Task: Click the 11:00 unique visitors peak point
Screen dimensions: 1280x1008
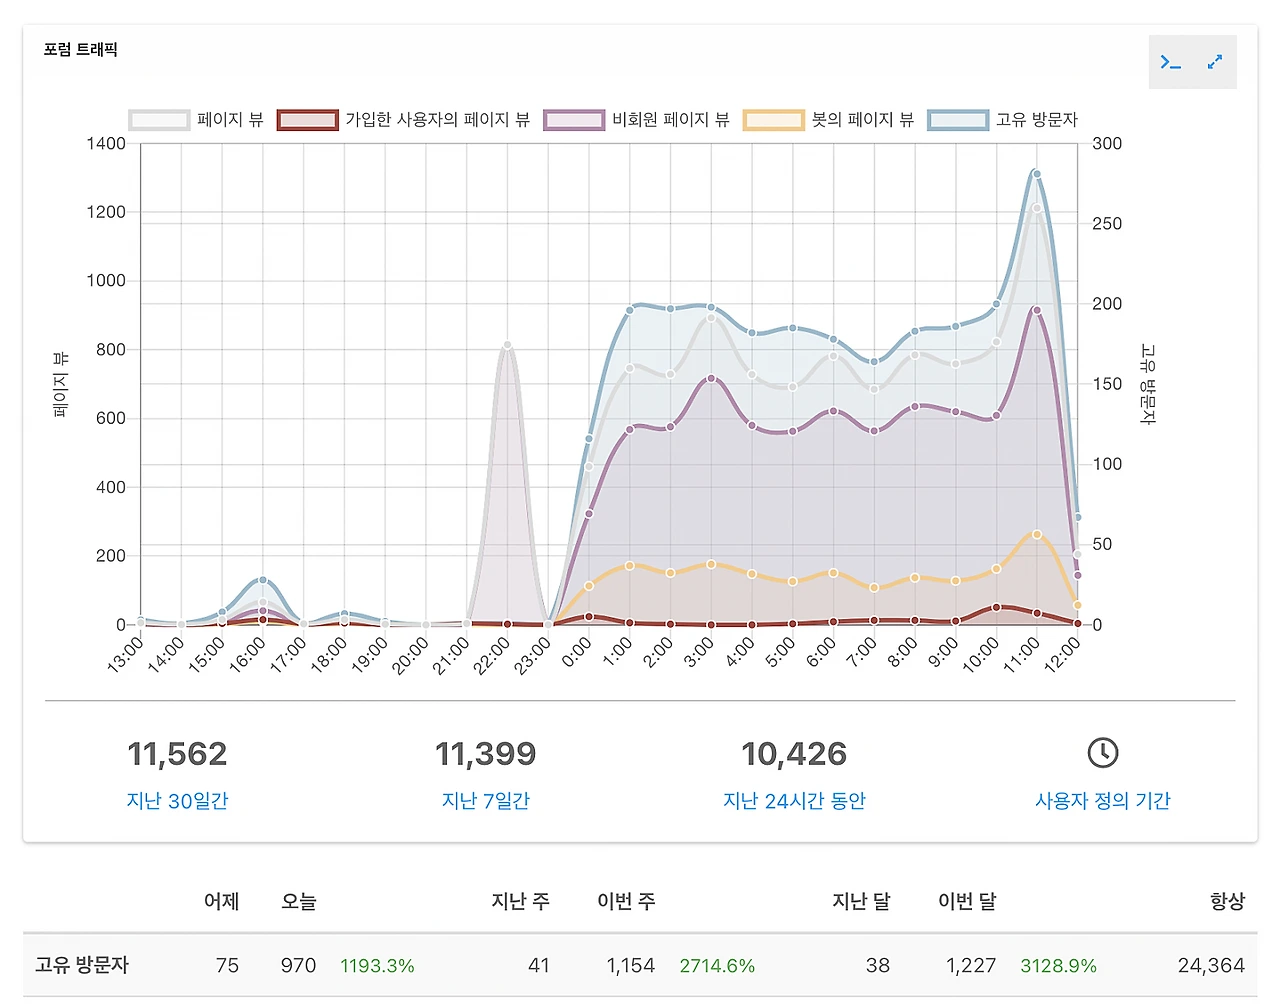Action: pyautogui.click(x=1036, y=174)
